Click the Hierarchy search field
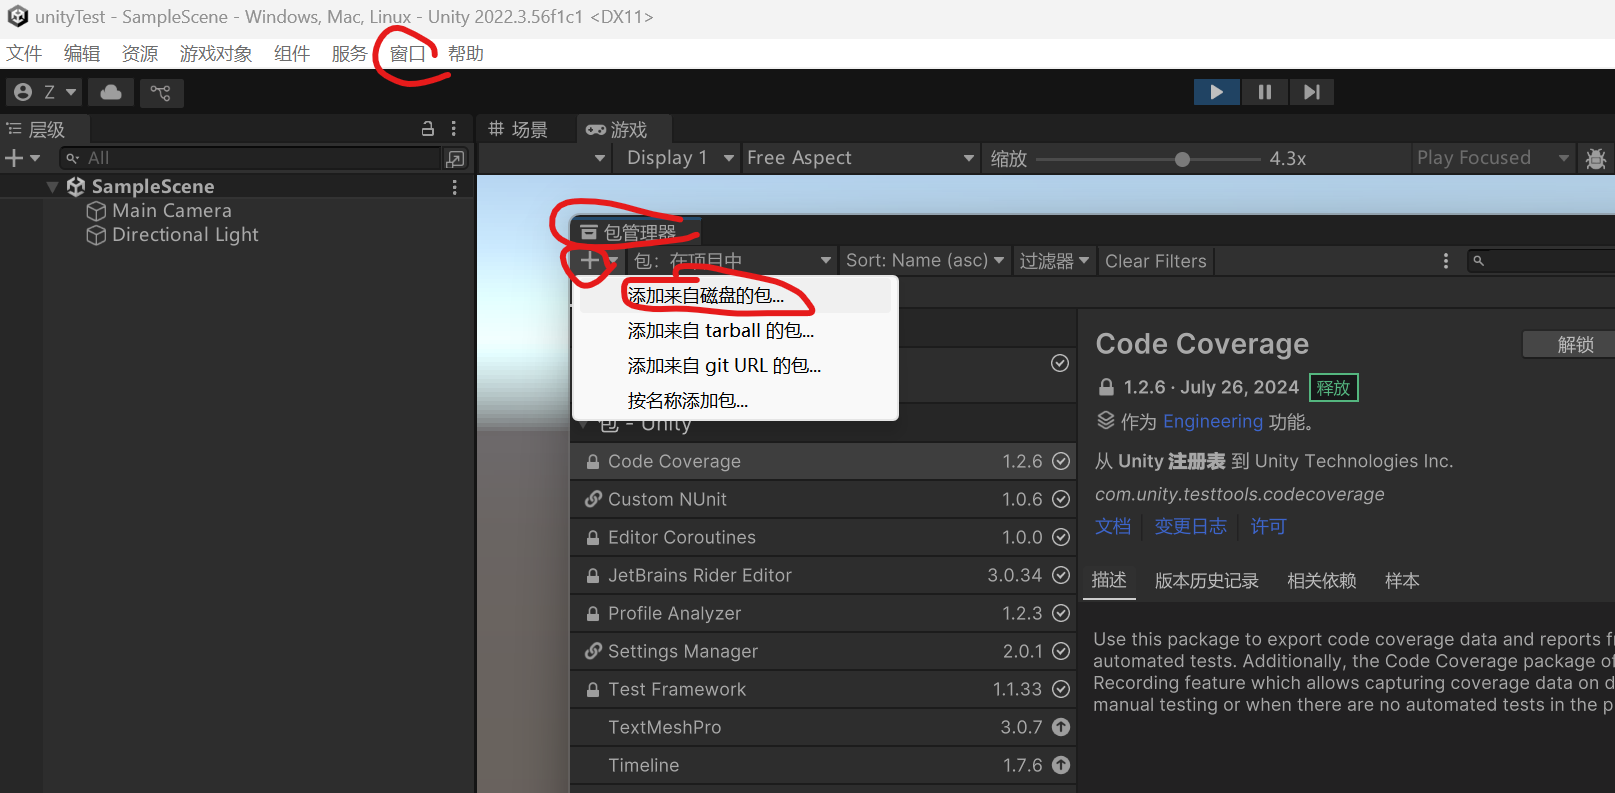Image resolution: width=1615 pixels, height=793 pixels. point(250,158)
